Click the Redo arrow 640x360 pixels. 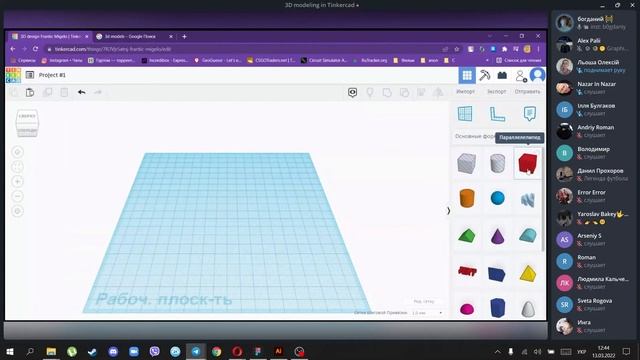point(98,92)
